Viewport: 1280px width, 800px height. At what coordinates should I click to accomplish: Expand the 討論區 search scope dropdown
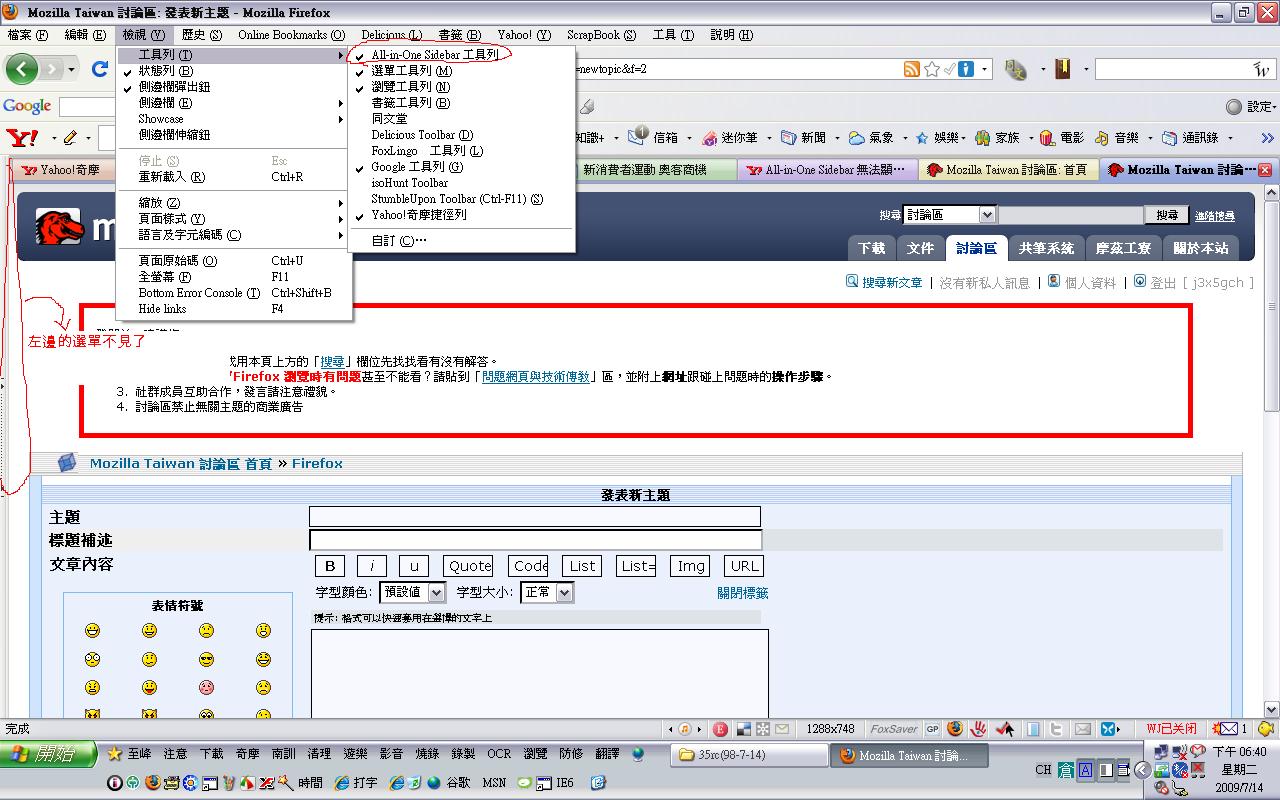point(949,215)
